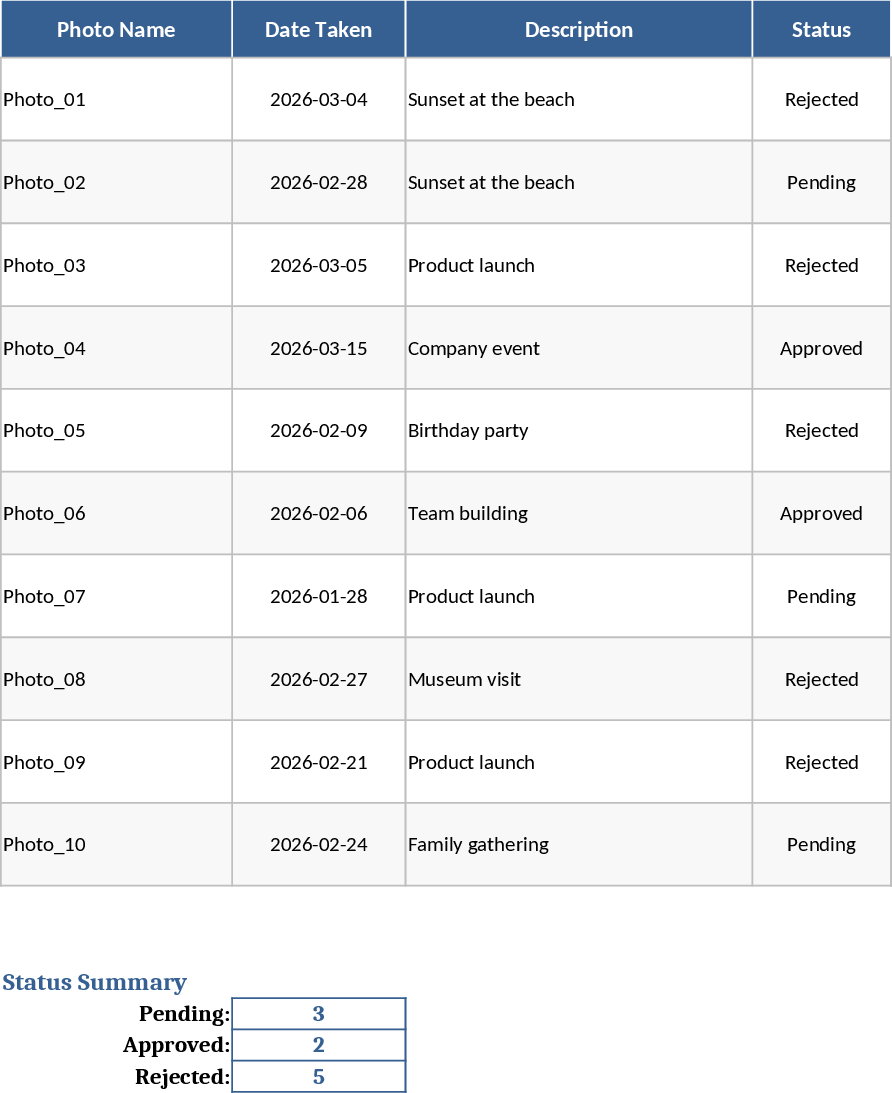
Task: Click the Family gathering description cell
Action: pos(578,844)
